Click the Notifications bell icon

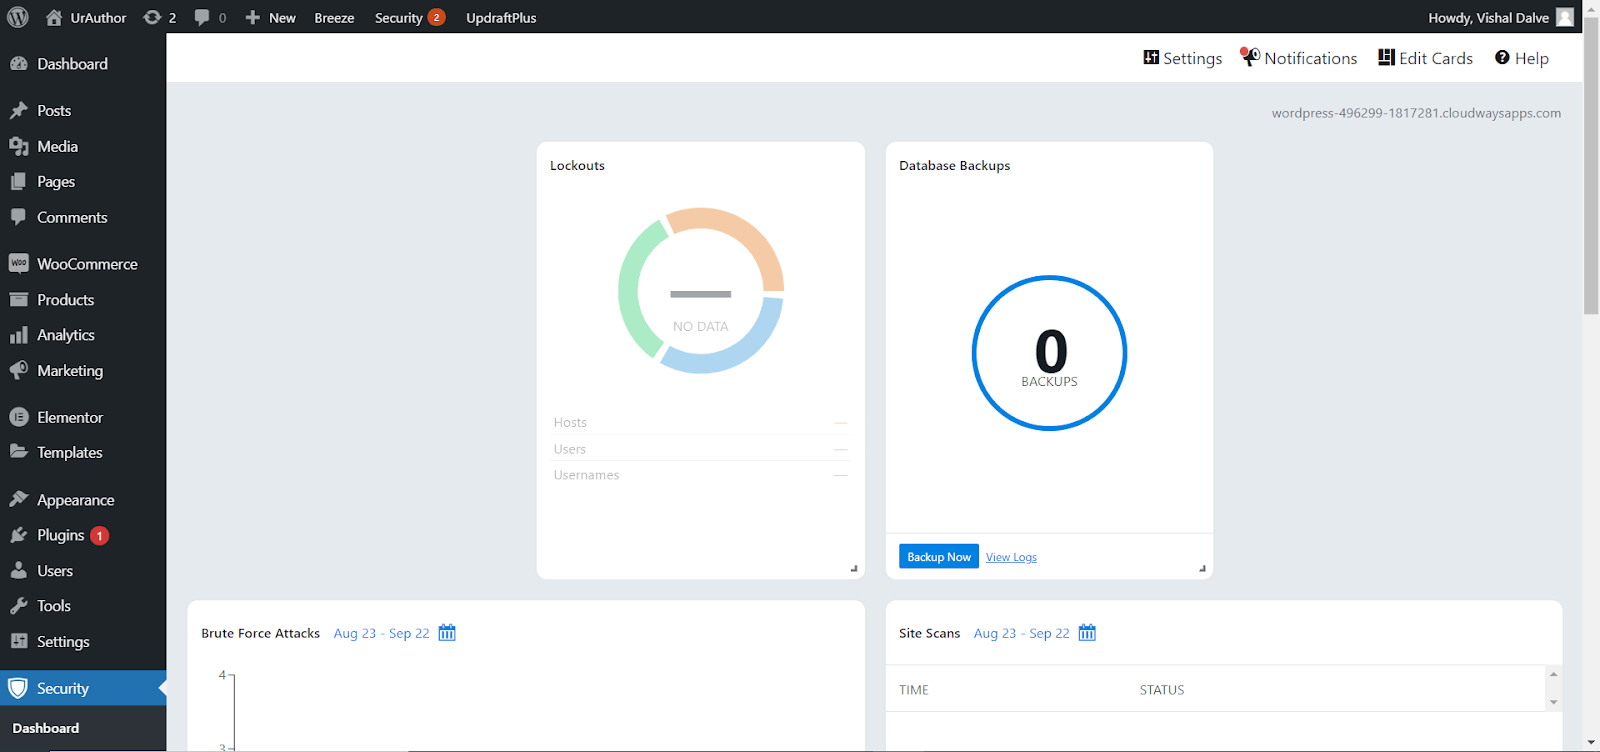[1250, 57]
